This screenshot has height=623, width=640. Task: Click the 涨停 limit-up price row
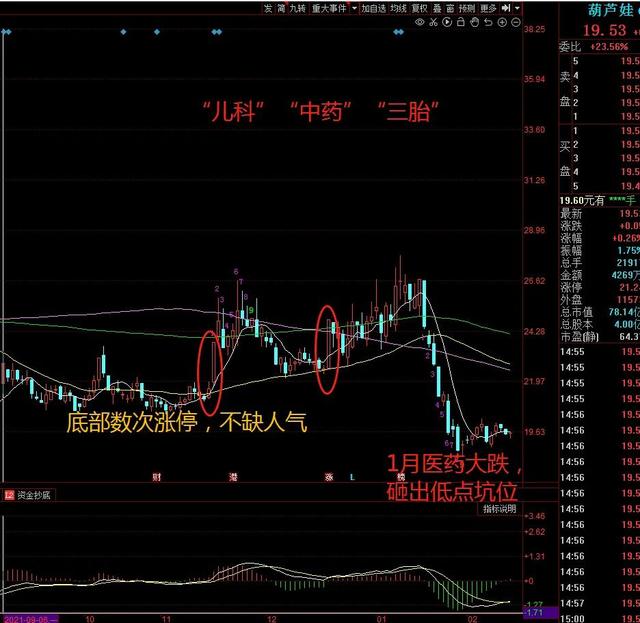click(x=599, y=287)
